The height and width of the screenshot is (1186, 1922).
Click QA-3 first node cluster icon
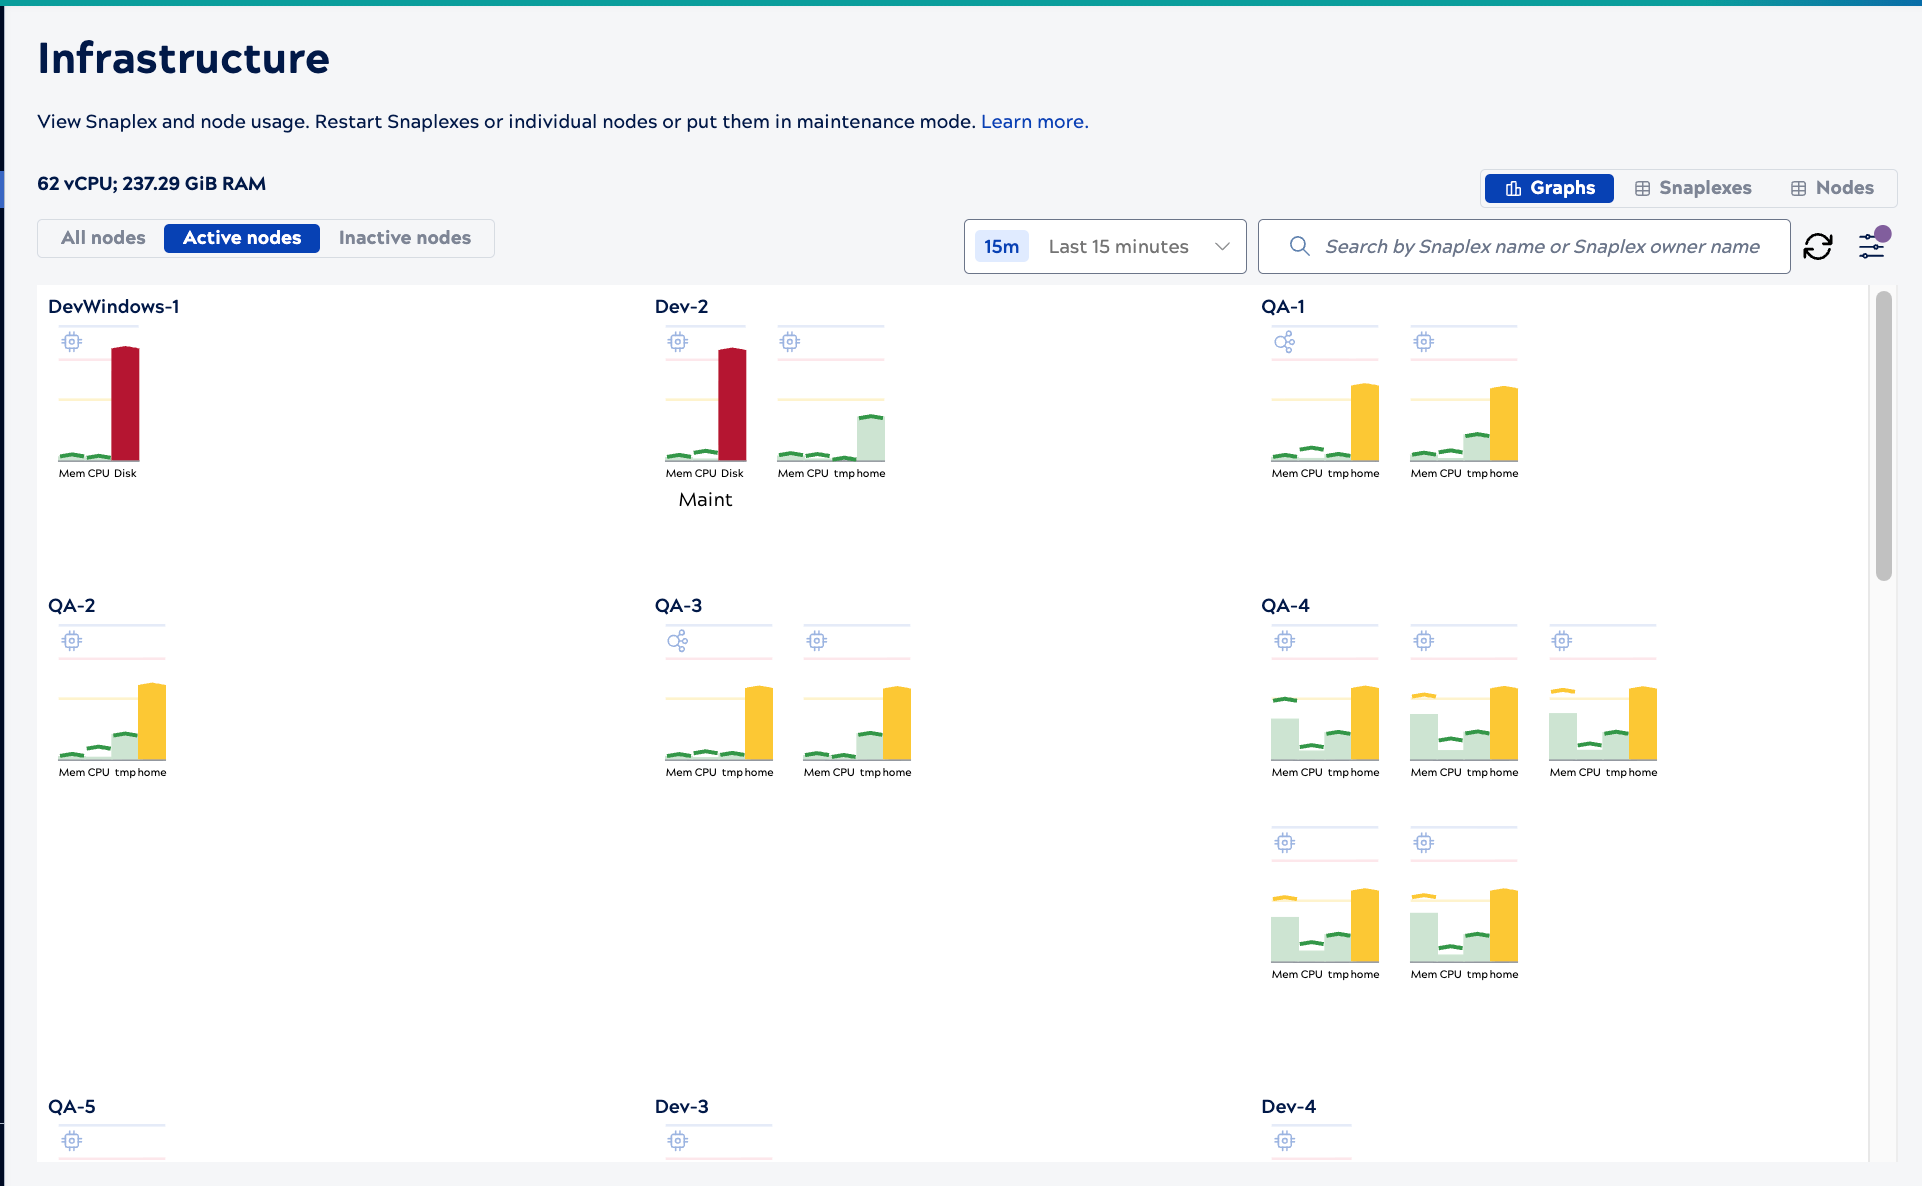coord(678,641)
